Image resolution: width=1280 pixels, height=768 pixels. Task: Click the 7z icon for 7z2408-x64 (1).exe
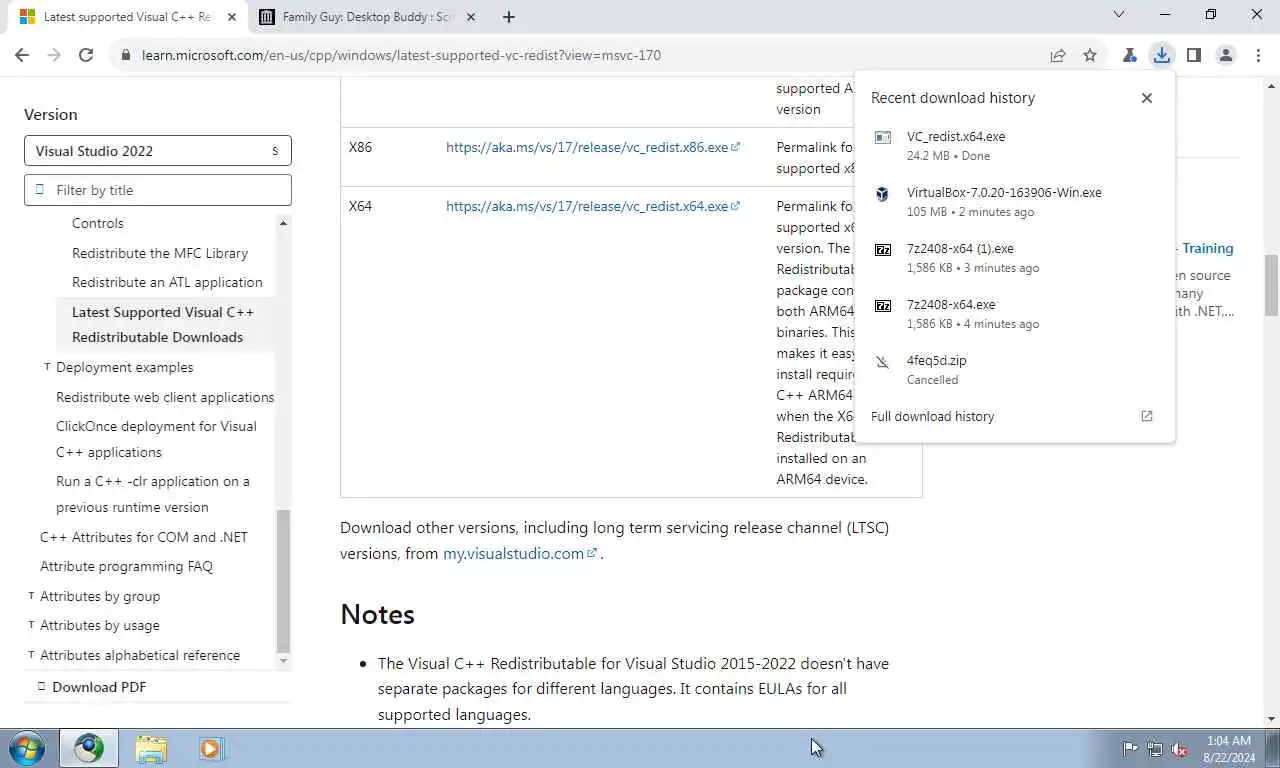pos(883,250)
